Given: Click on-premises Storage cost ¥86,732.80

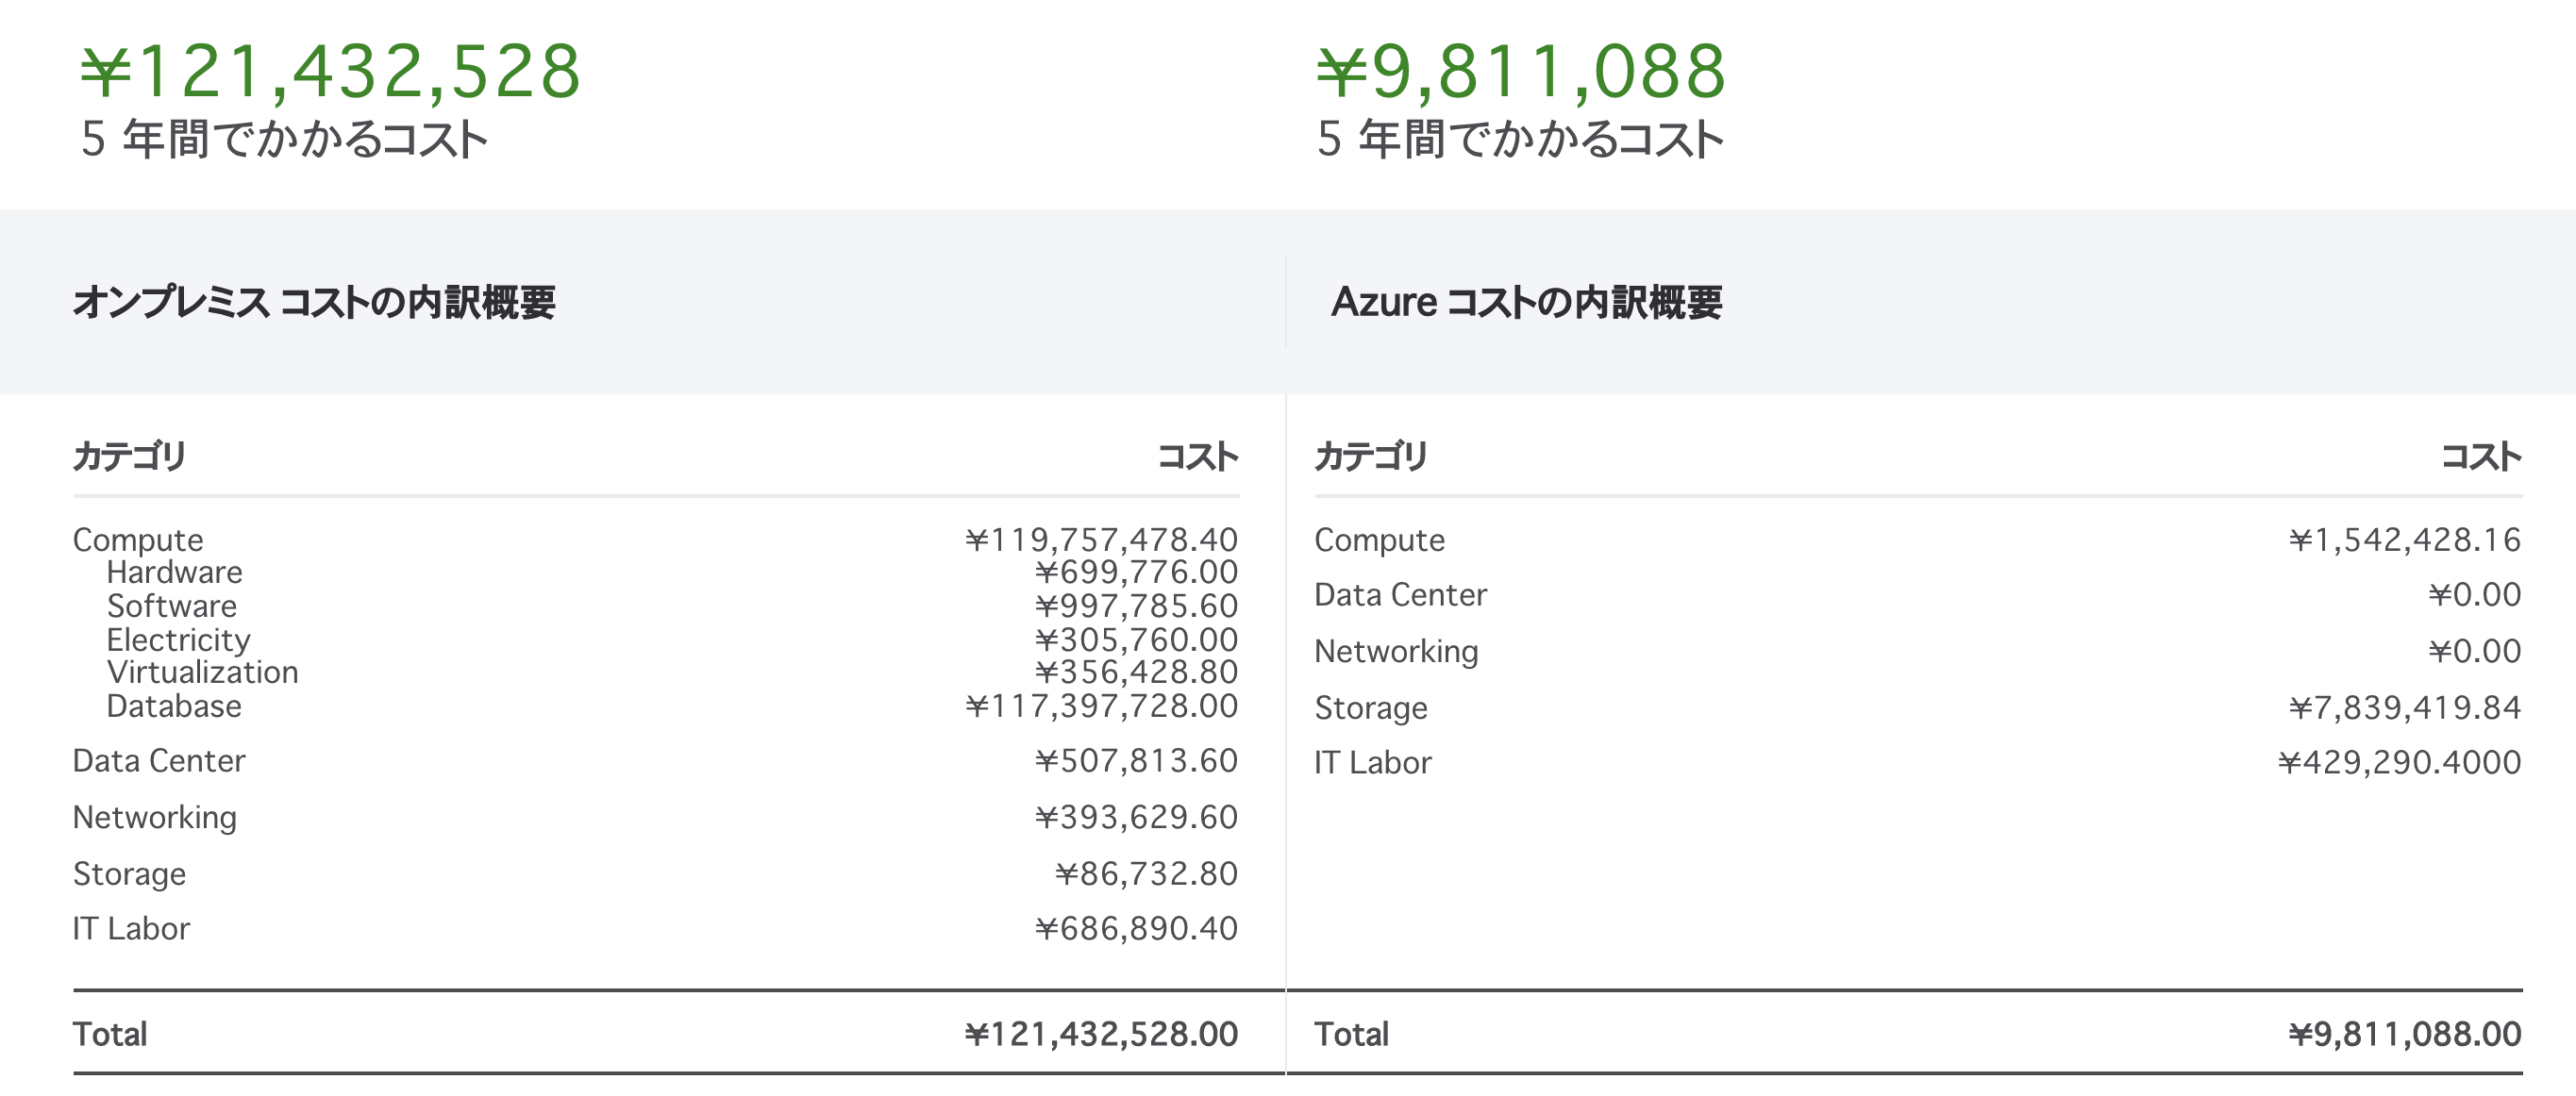Looking at the screenshot, I should click(x=1146, y=874).
